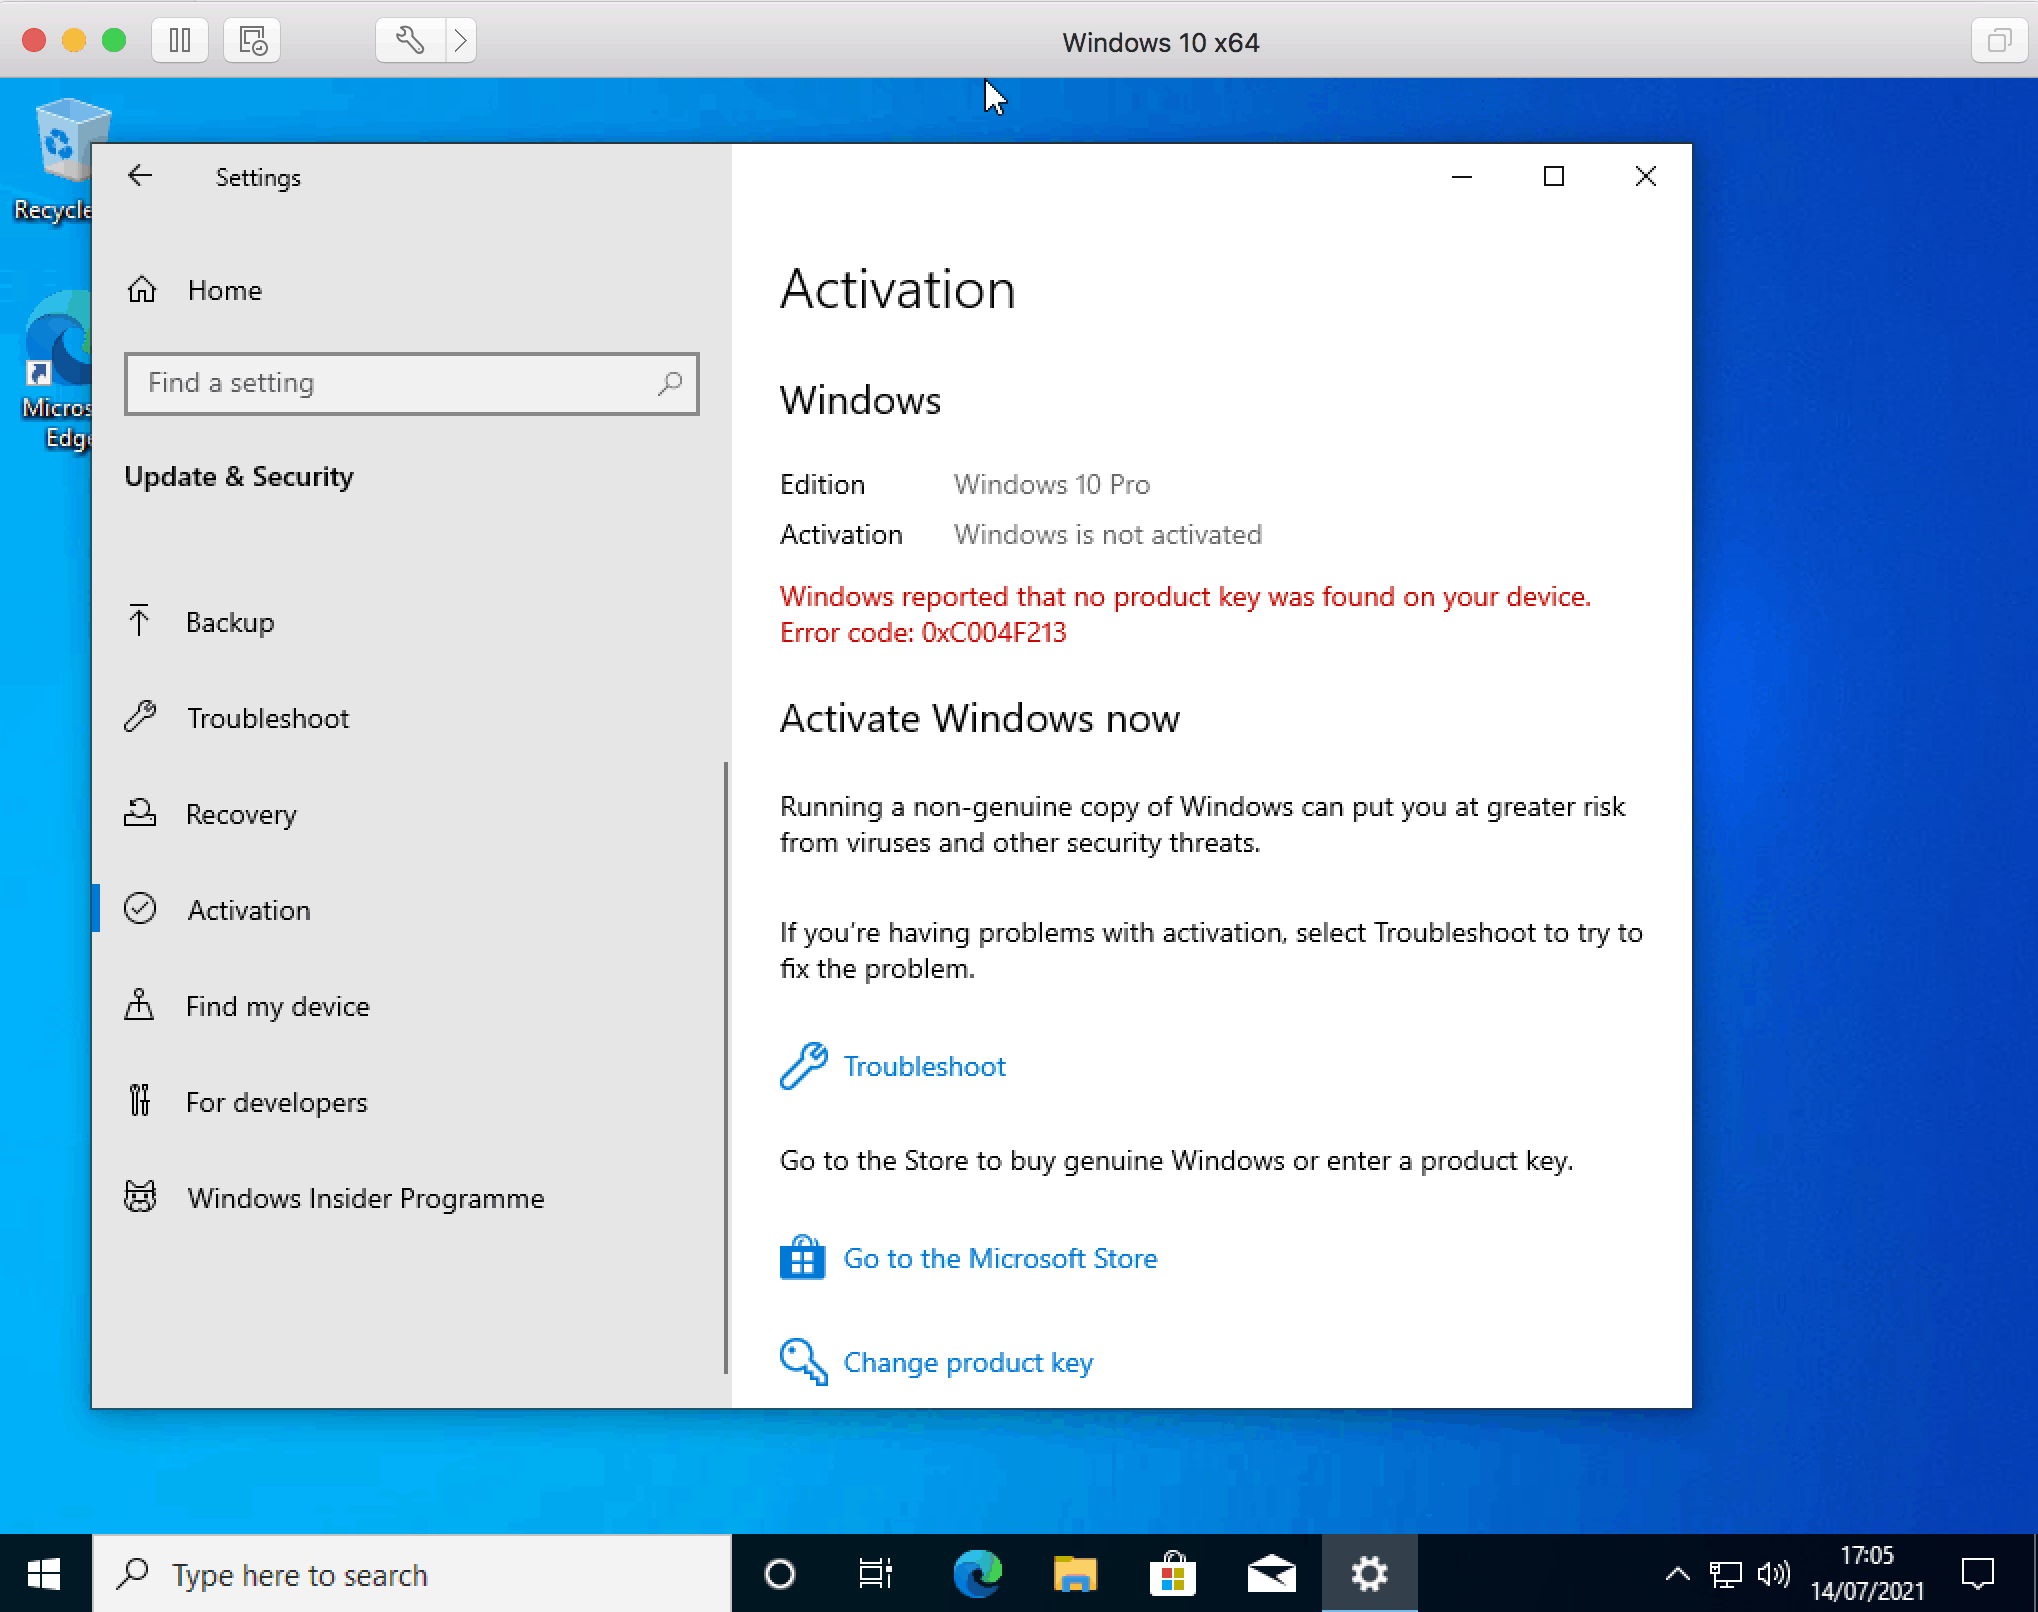Open Mail app from the taskbar

click(1271, 1574)
